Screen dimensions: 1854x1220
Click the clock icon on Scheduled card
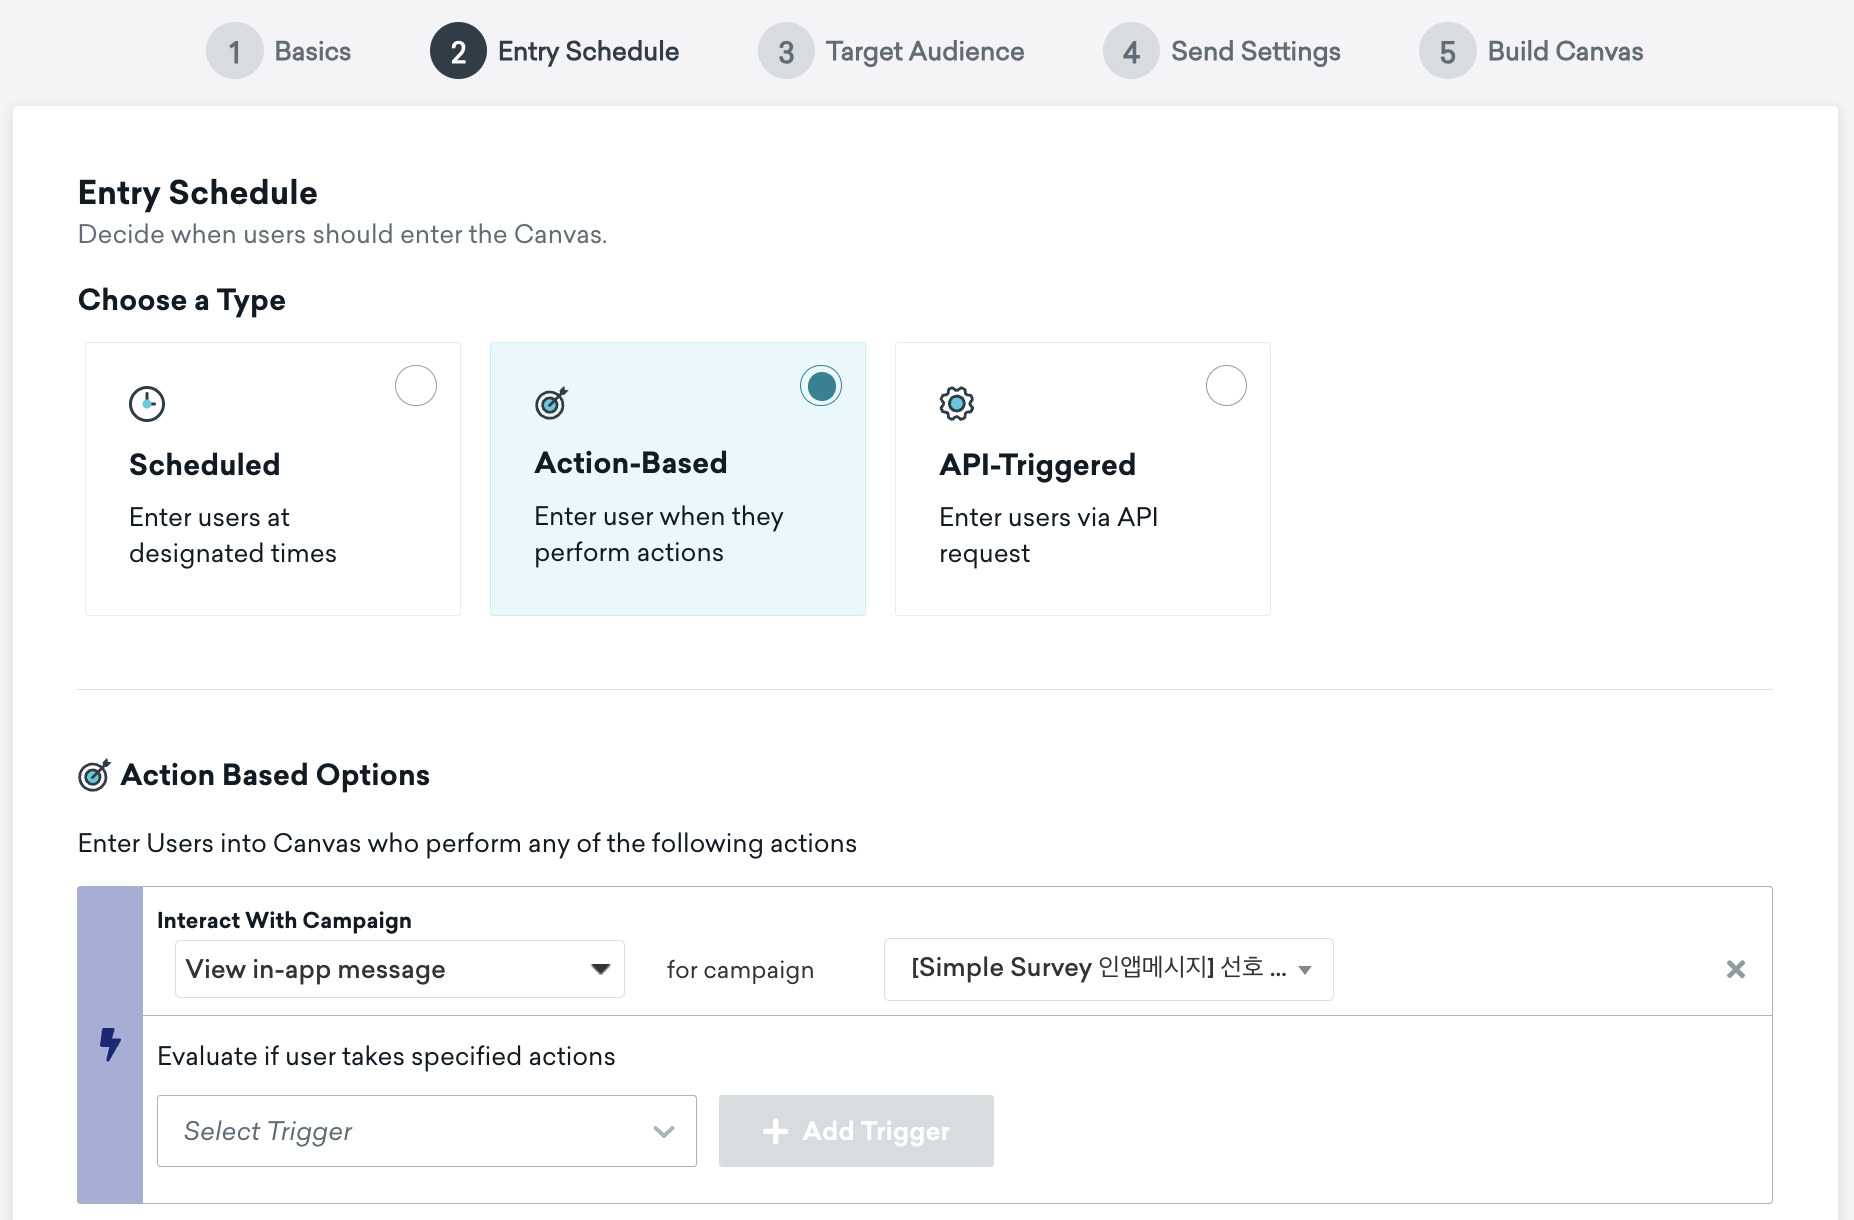147,404
